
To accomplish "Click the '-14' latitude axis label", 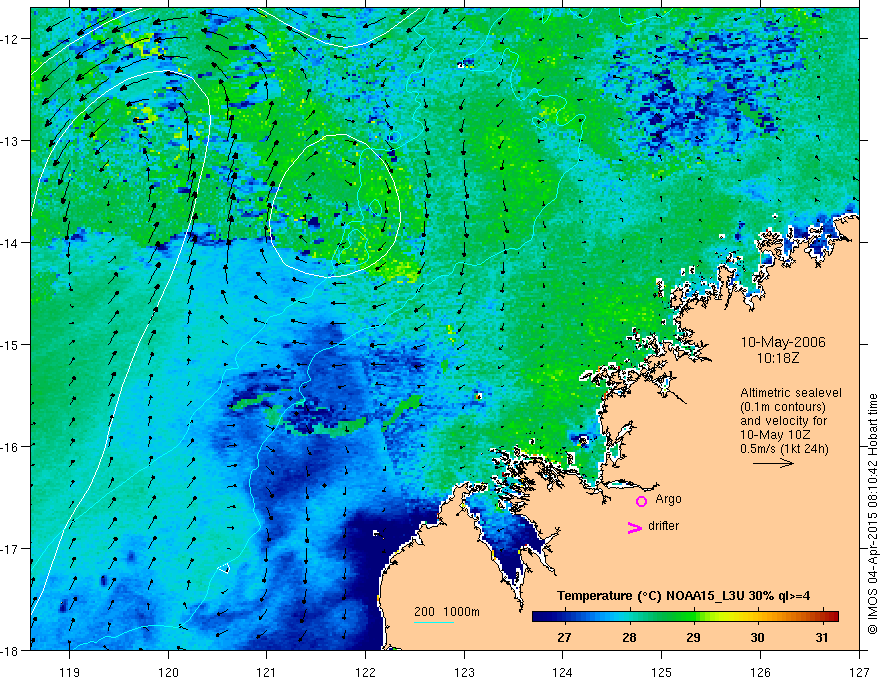I will (x=10, y=243).
